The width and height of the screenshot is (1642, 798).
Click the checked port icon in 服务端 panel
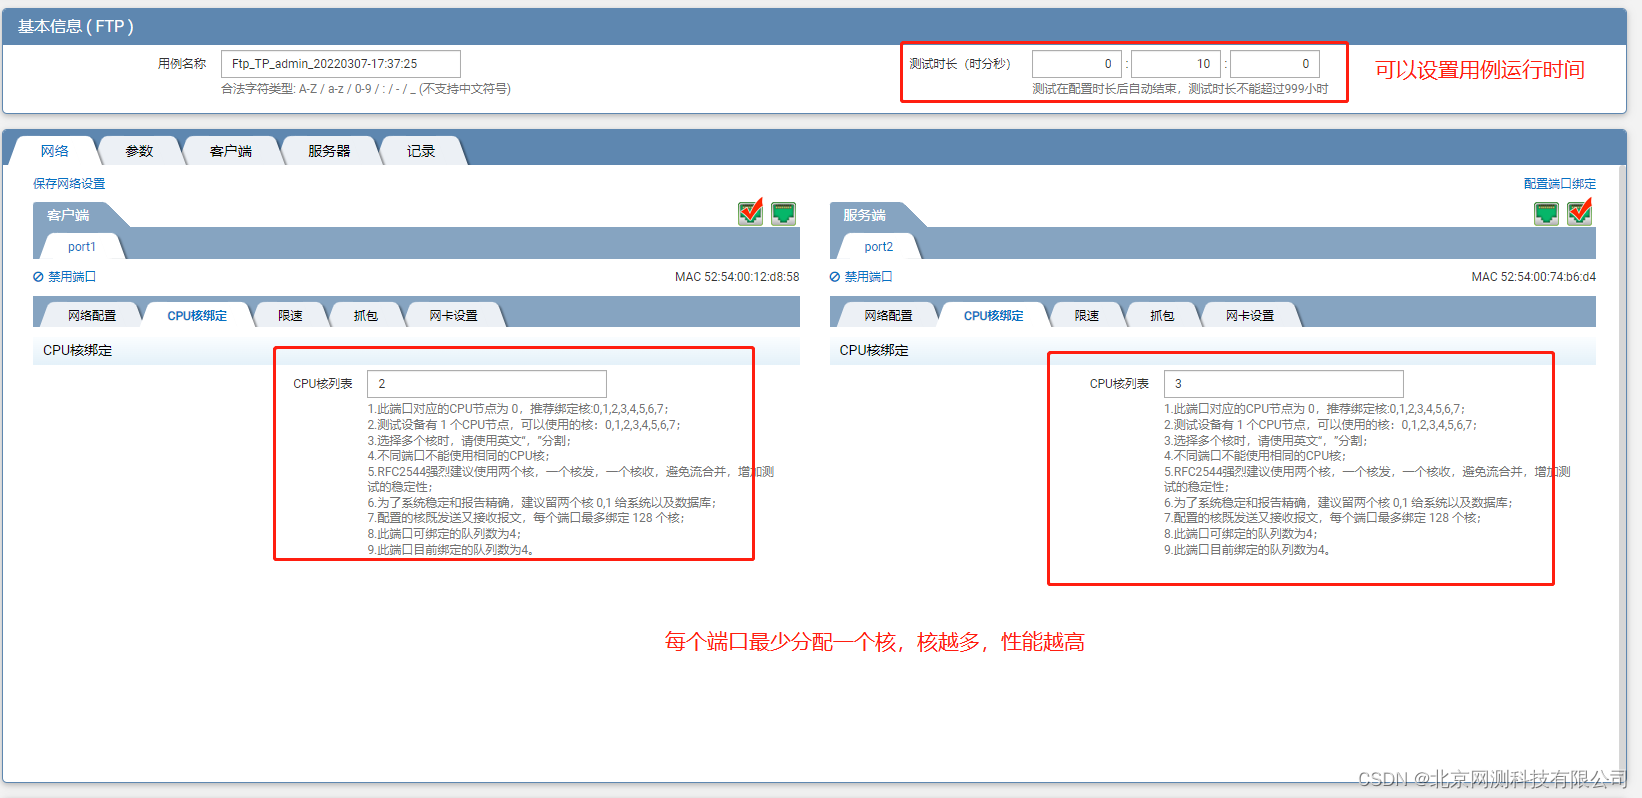1580,212
